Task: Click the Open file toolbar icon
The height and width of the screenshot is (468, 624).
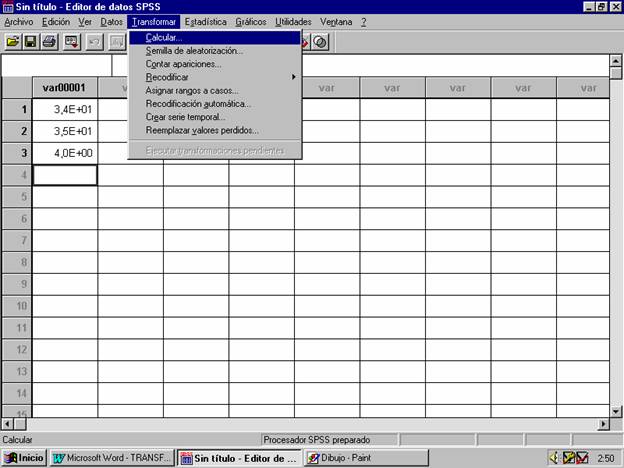Action: tap(13, 42)
